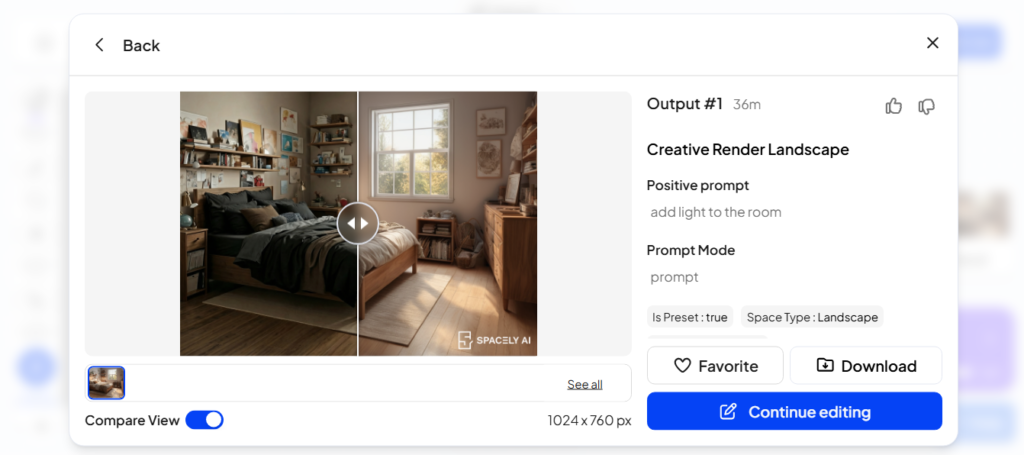
Task: Click the Space Type : Landscape tag
Action: [x=812, y=317]
